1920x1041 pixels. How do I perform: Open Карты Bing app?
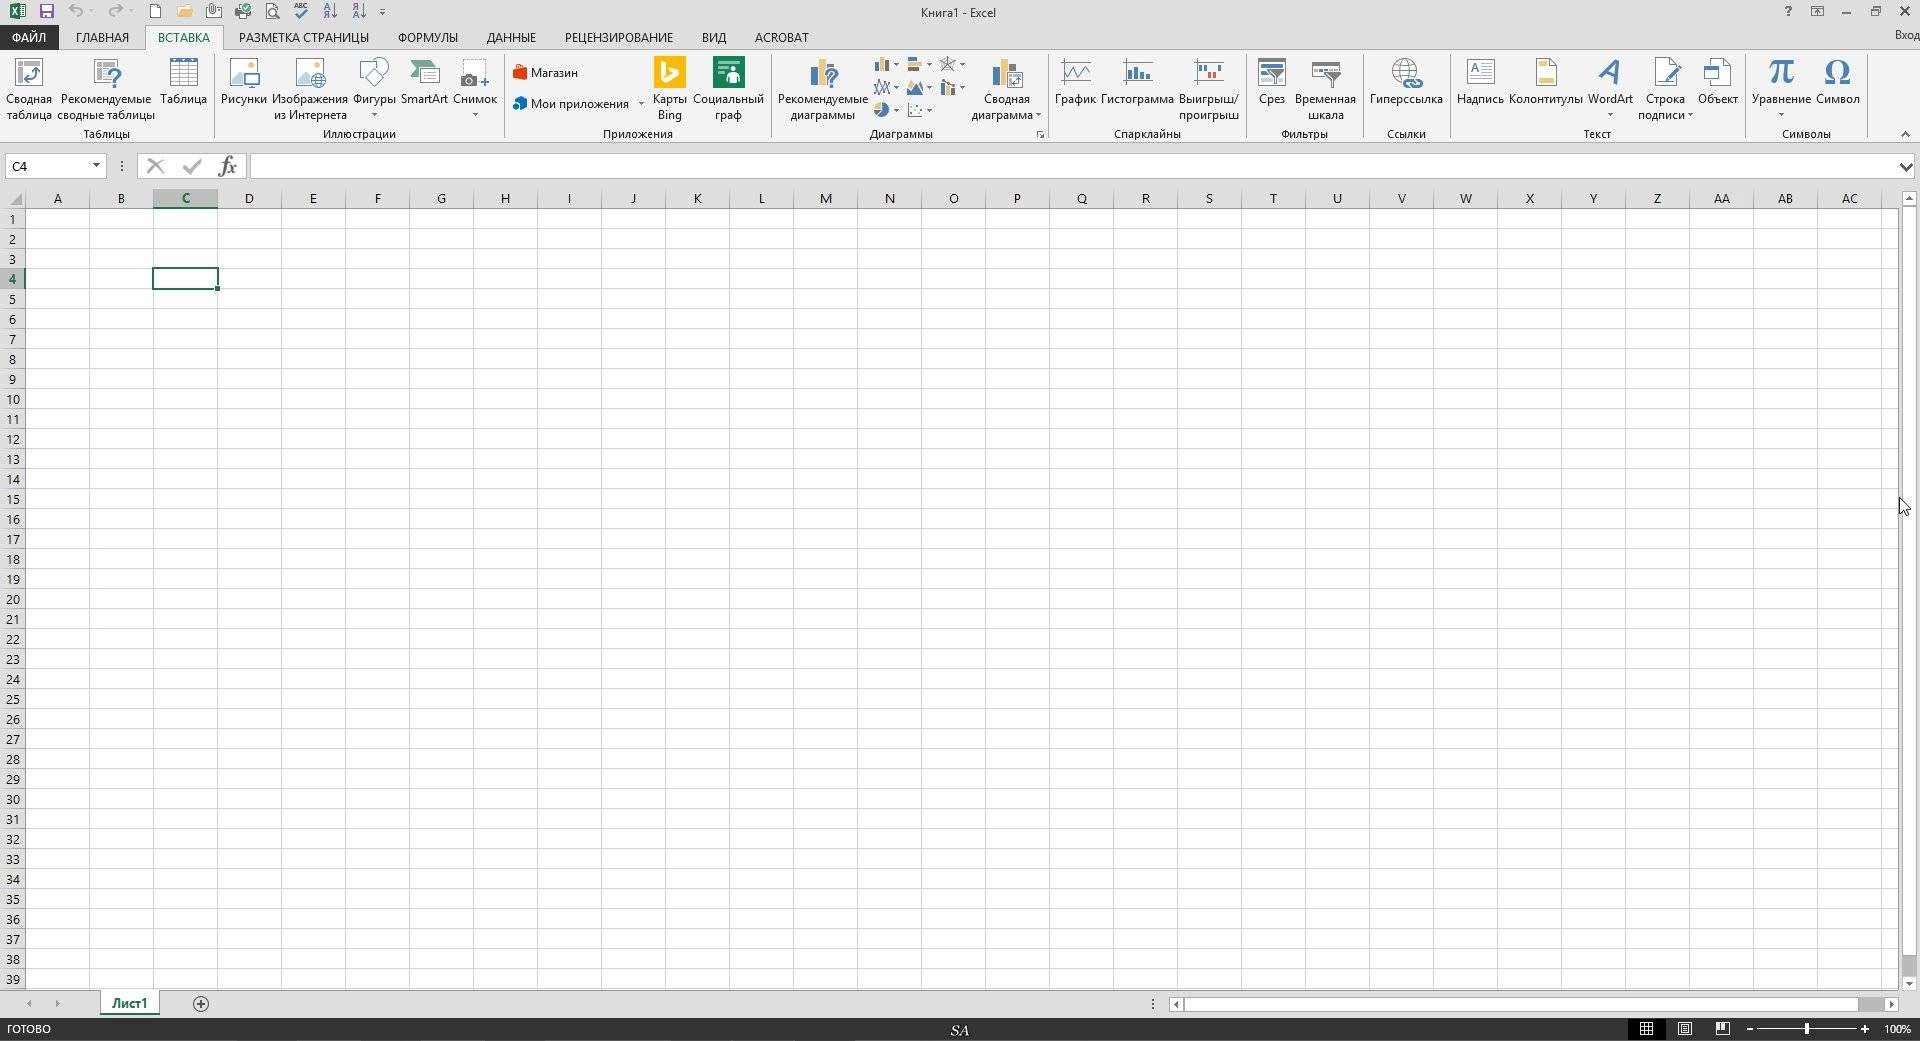click(669, 90)
